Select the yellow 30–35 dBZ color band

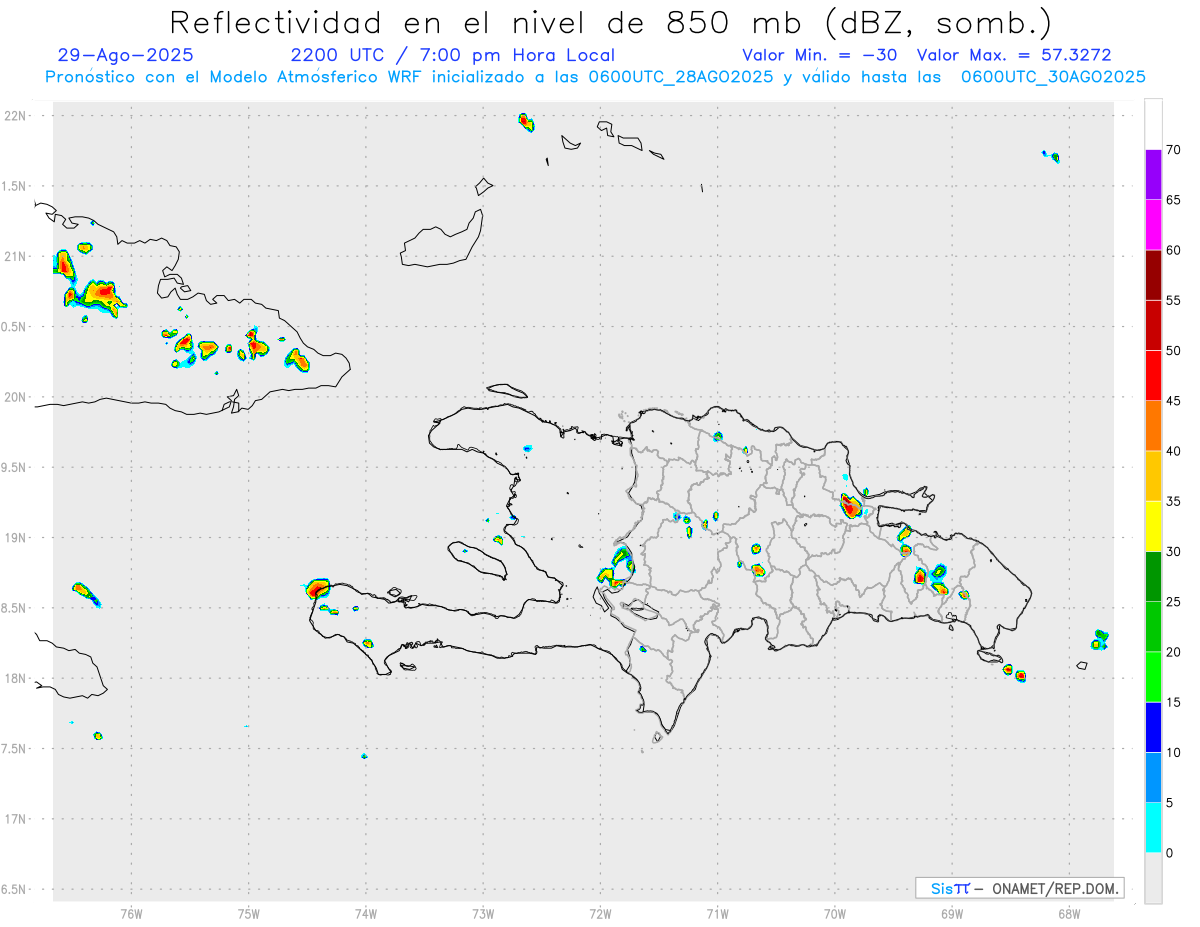point(1153,526)
